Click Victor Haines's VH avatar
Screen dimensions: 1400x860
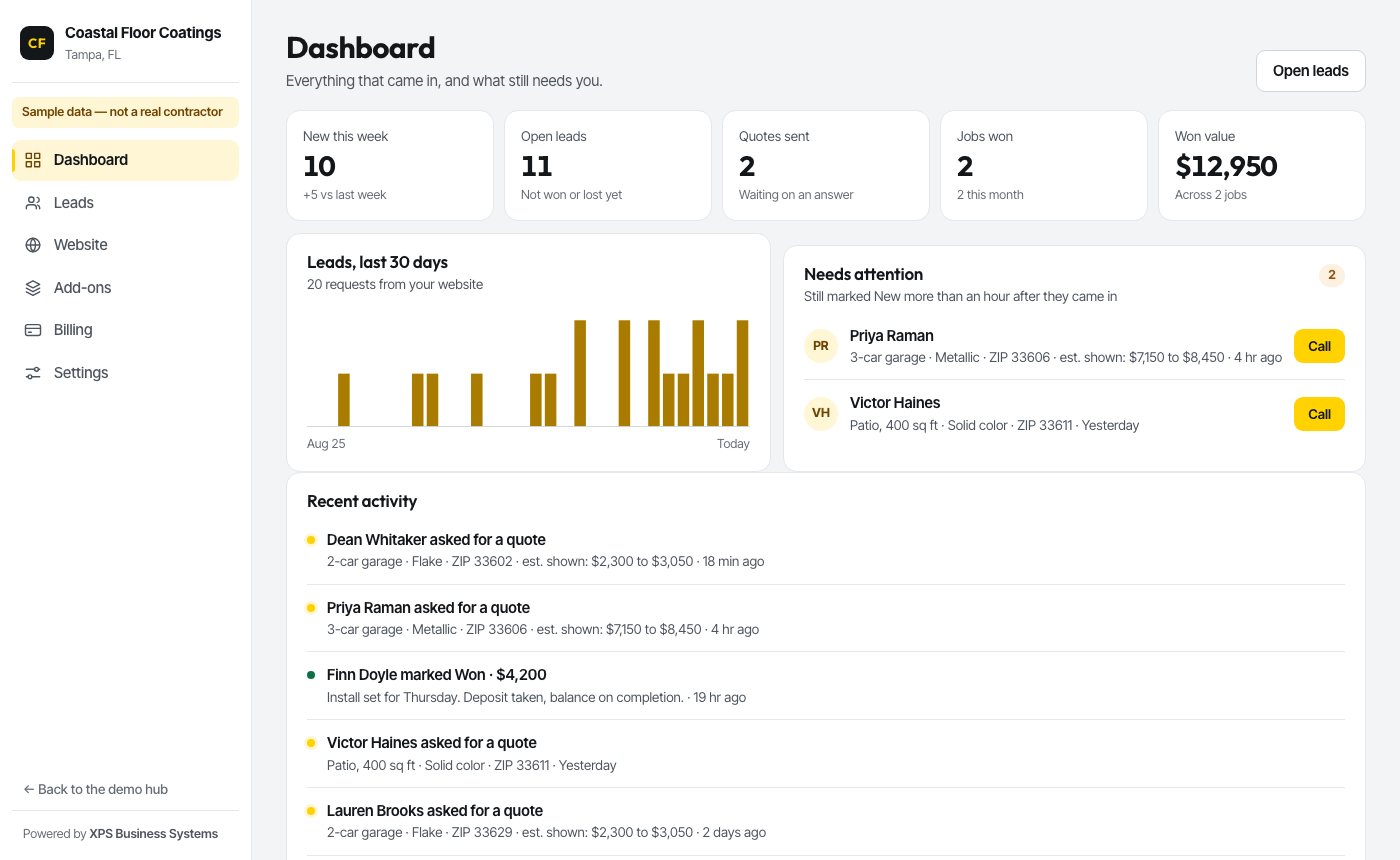821,413
